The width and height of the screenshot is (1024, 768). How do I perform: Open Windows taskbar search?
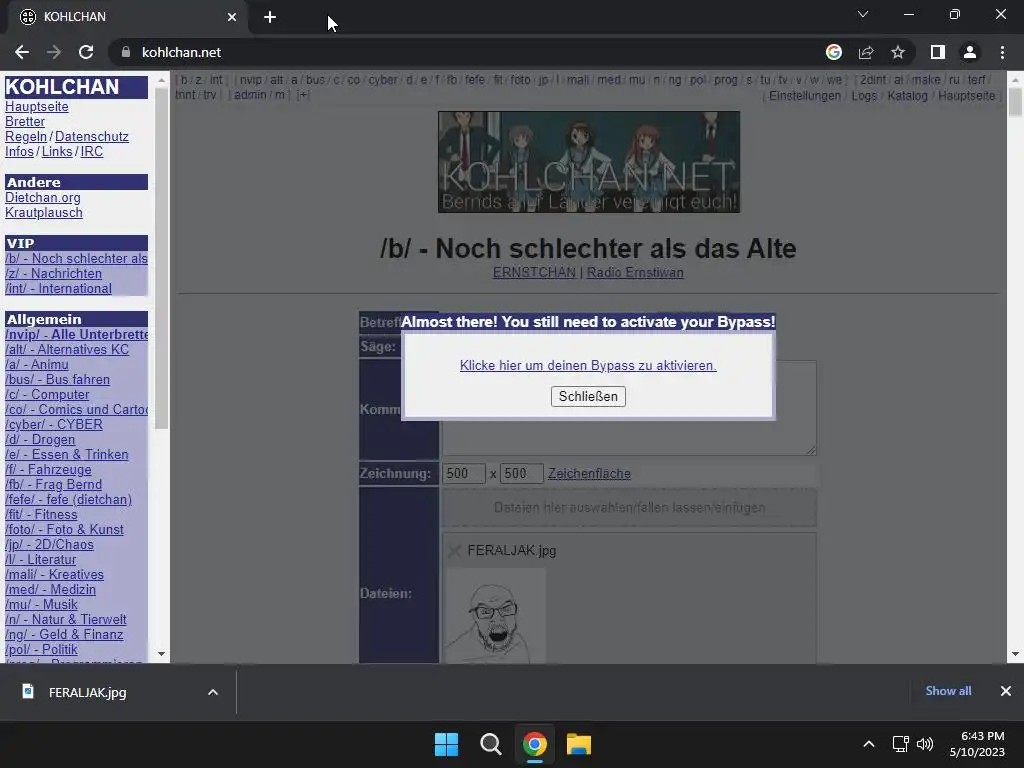click(x=490, y=744)
